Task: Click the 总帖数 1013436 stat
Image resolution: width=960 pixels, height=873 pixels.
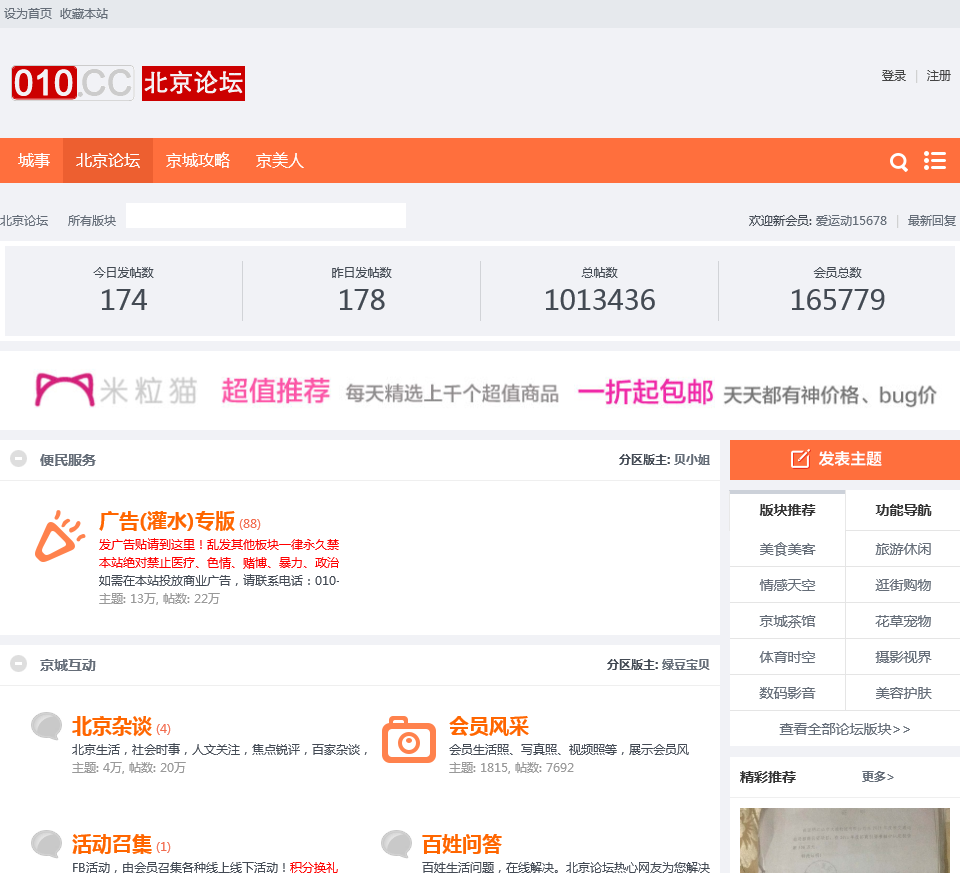Action: pos(599,291)
